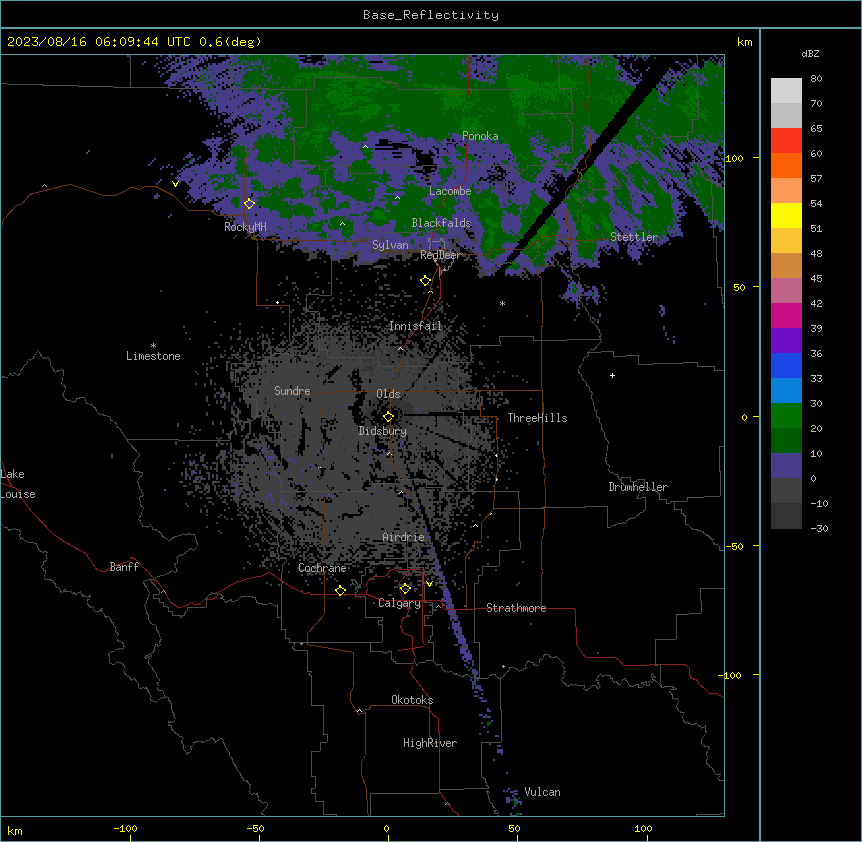Click the Didsbury label
Viewport: 862px width, 842px height.
click(x=383, y=431)
